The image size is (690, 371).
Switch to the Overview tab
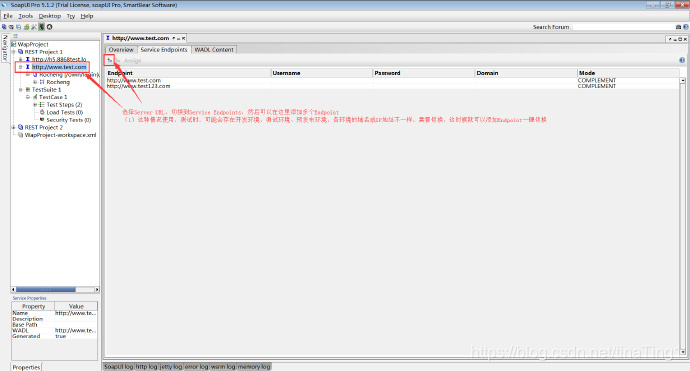(121, 50)
